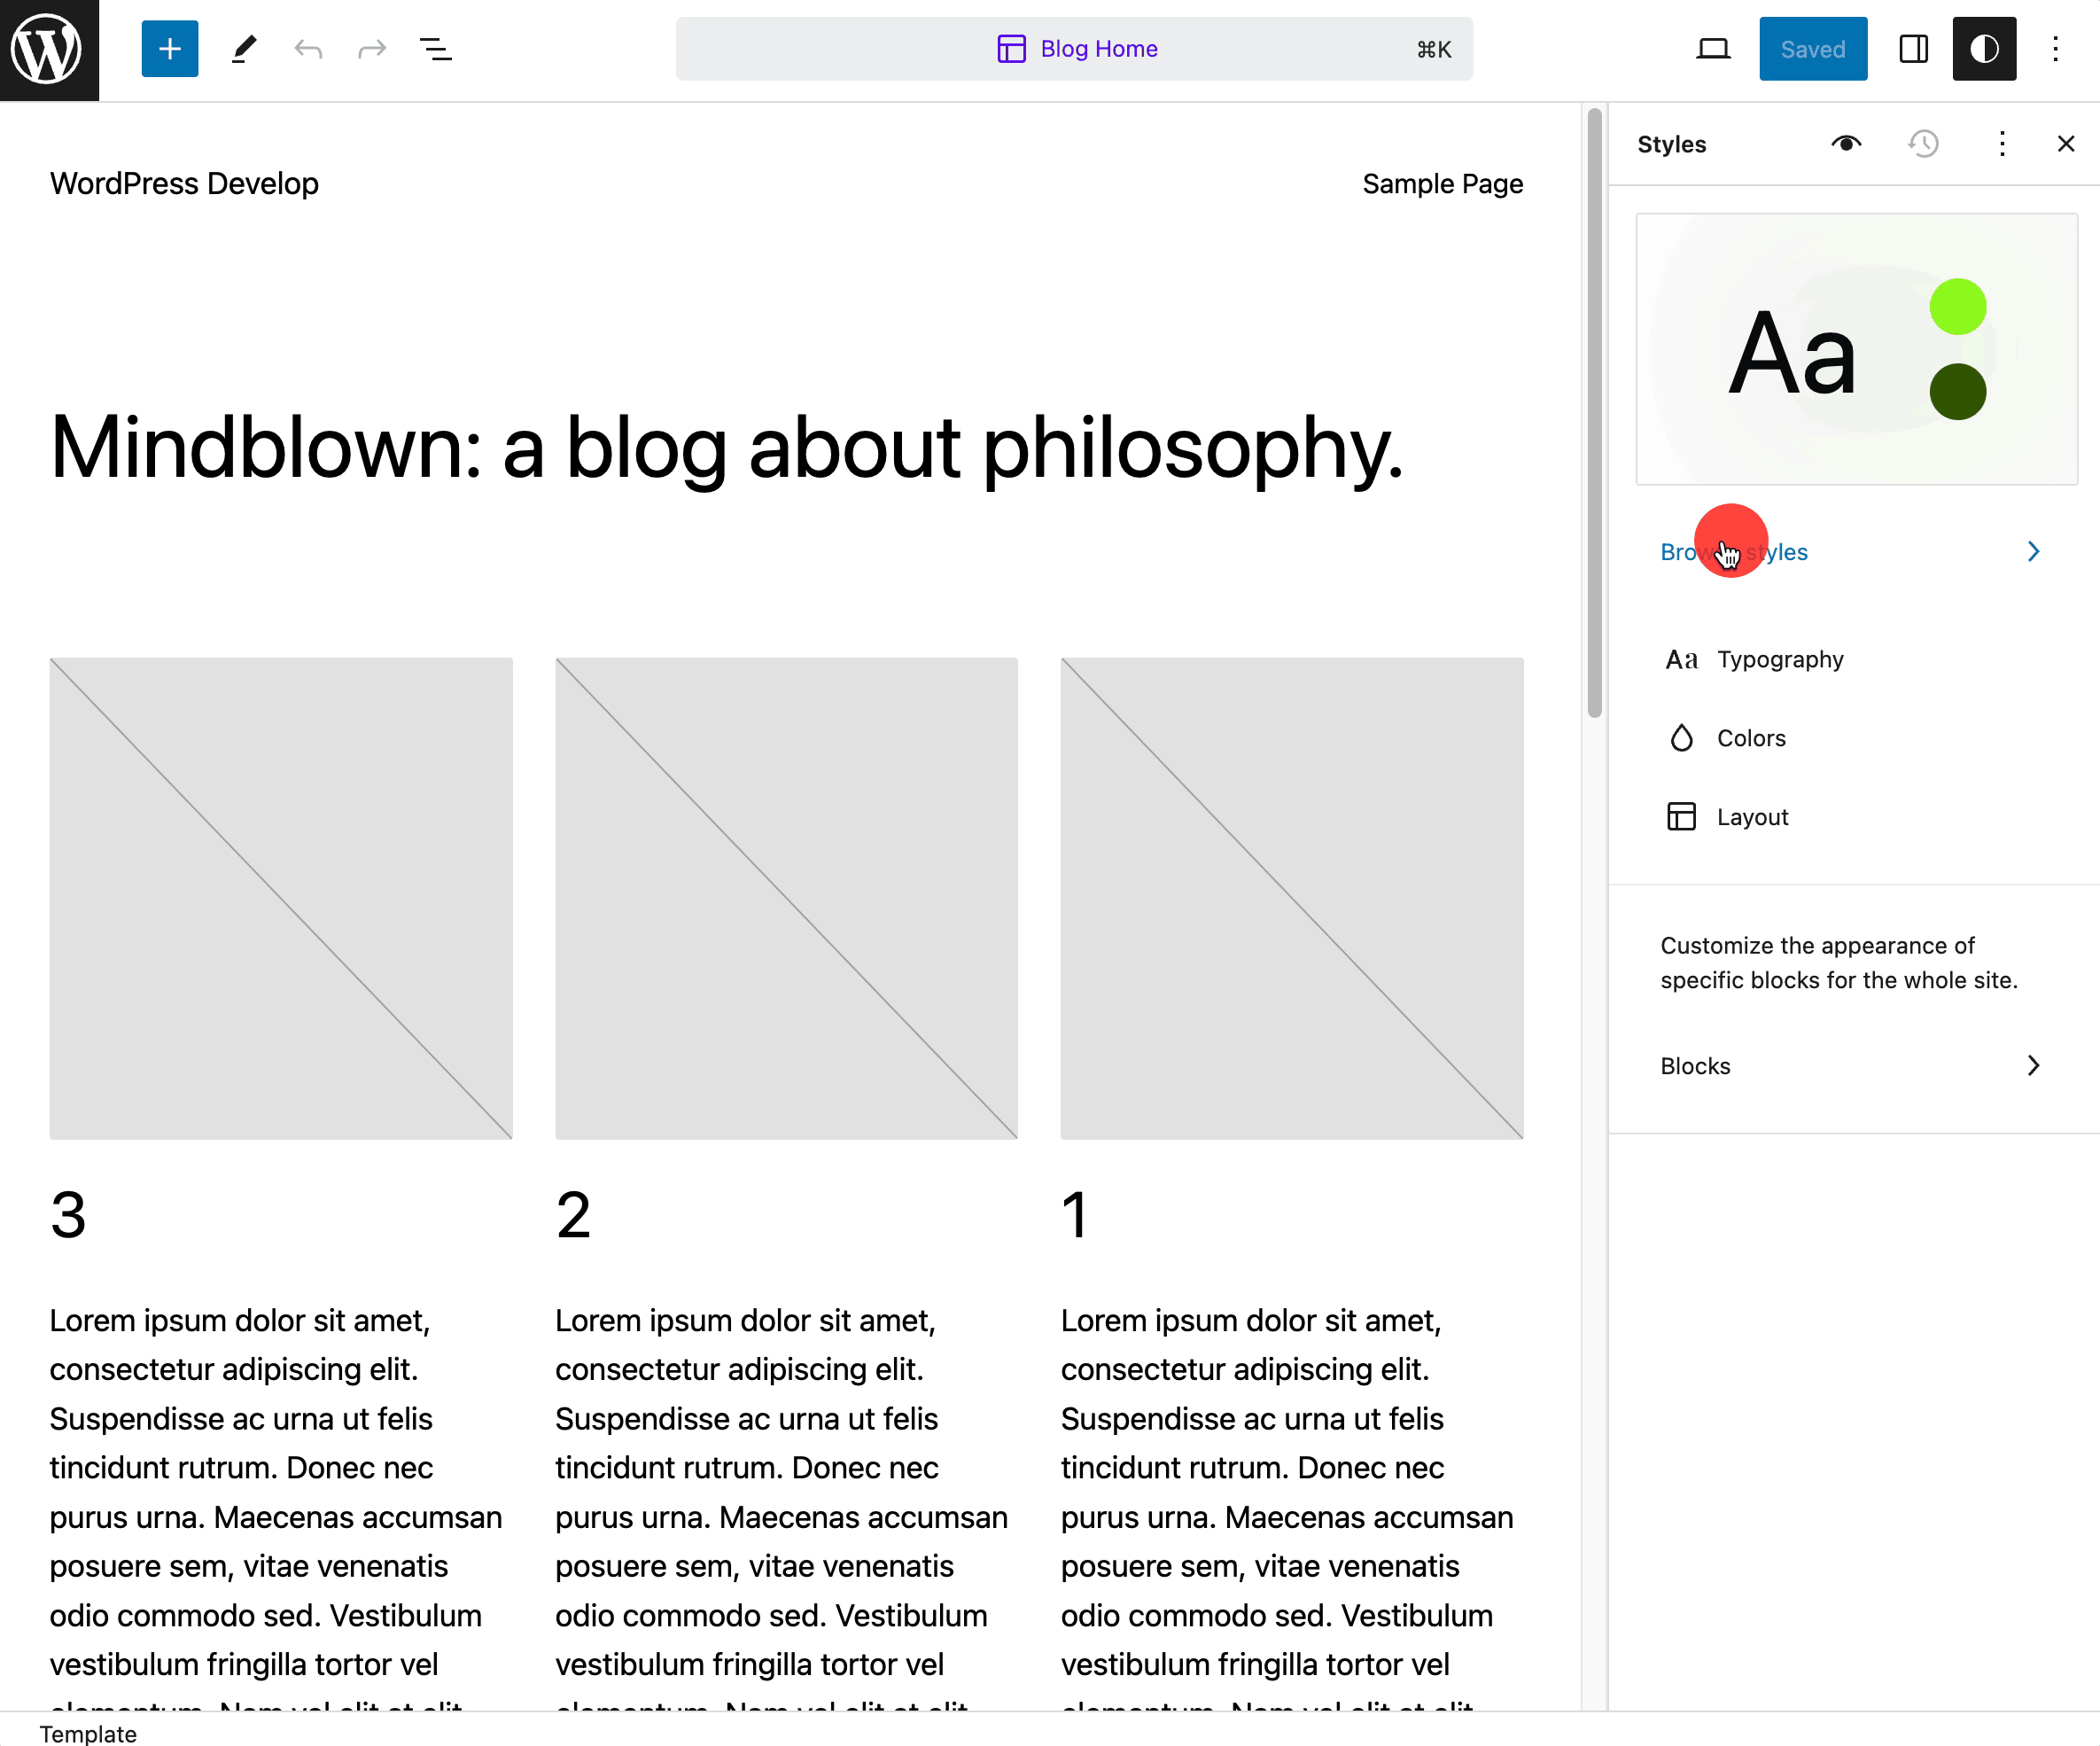The height and width of the screenshot is (1746, 2100).
Task: Toggle the Styles half-circle button
Action: (x=1984, y=49)
